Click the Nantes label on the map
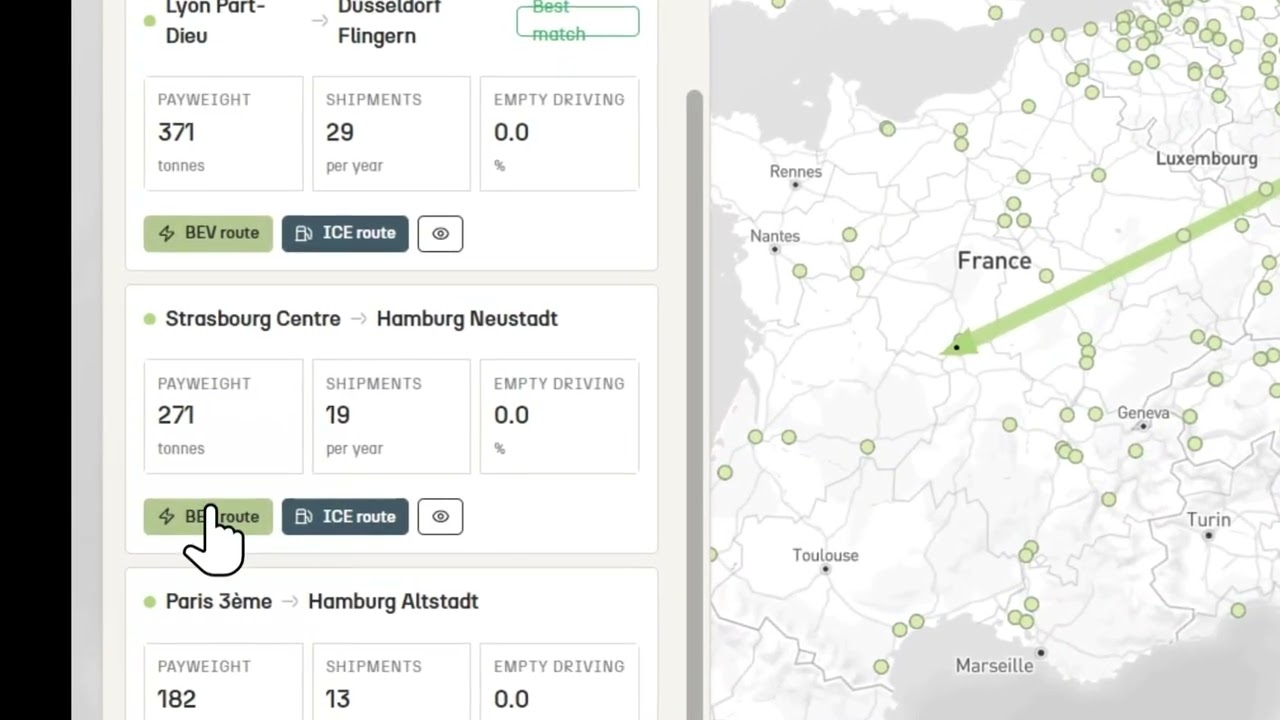The width and height of the screenshot is (1280, 720). point(775,237)
